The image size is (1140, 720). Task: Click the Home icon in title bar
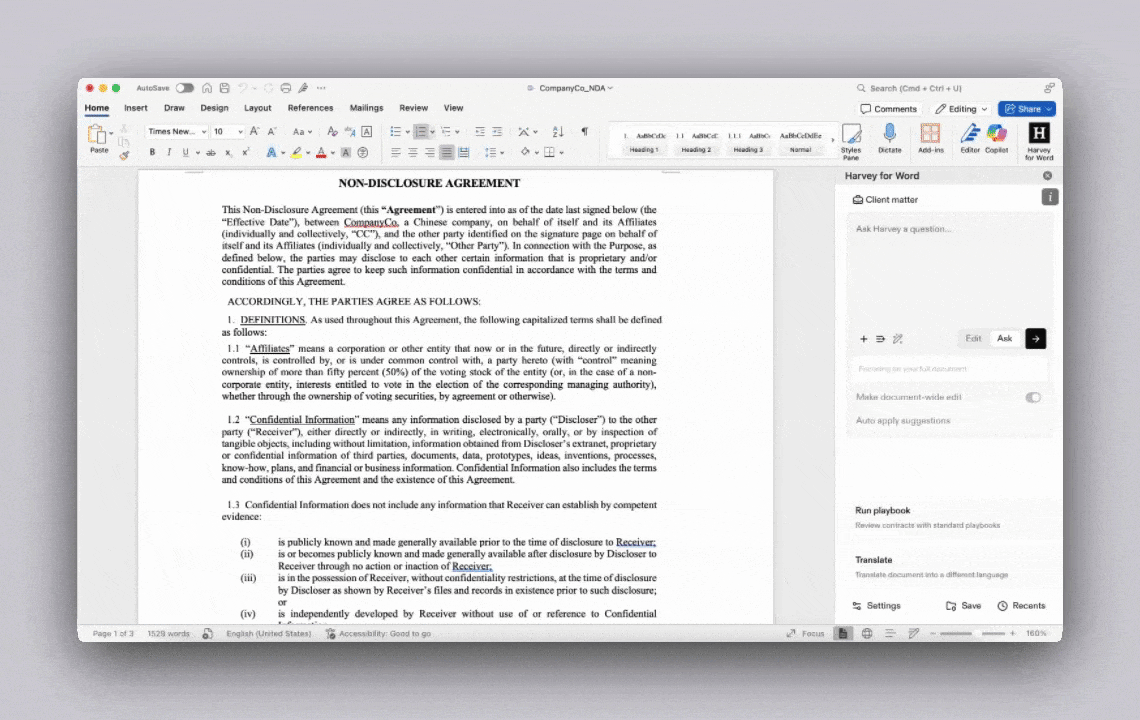[x=207, y=88]
